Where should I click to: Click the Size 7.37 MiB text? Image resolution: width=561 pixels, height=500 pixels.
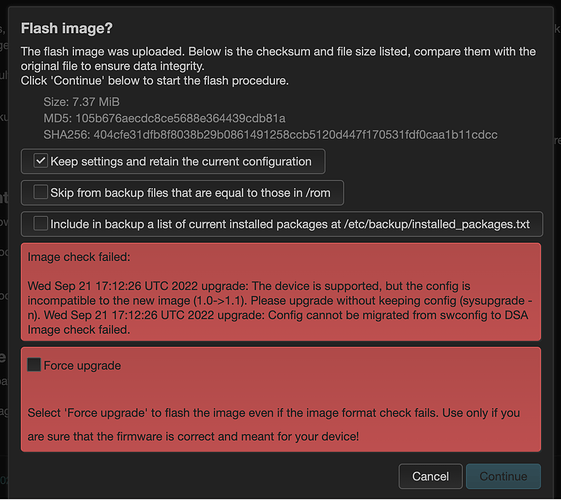coord(81,102)
